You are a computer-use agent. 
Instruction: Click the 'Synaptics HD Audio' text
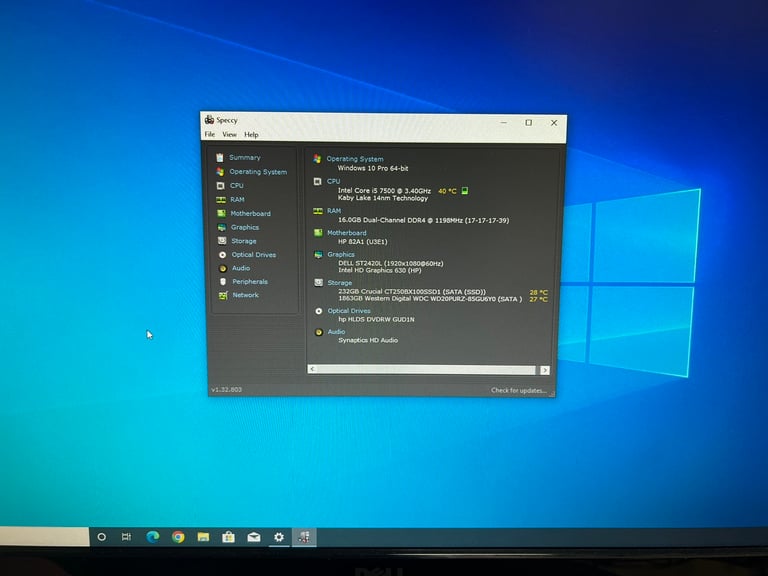click(x=368, y=340)
